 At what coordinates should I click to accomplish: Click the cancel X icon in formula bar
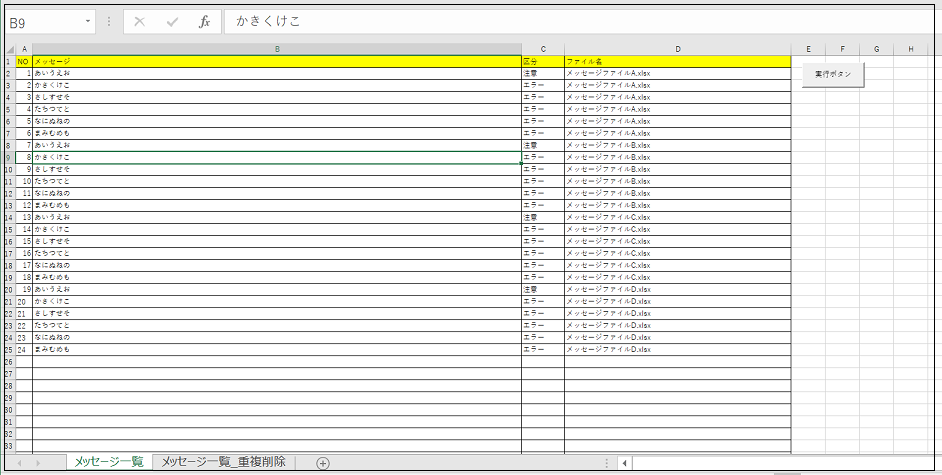coord(139,22)
